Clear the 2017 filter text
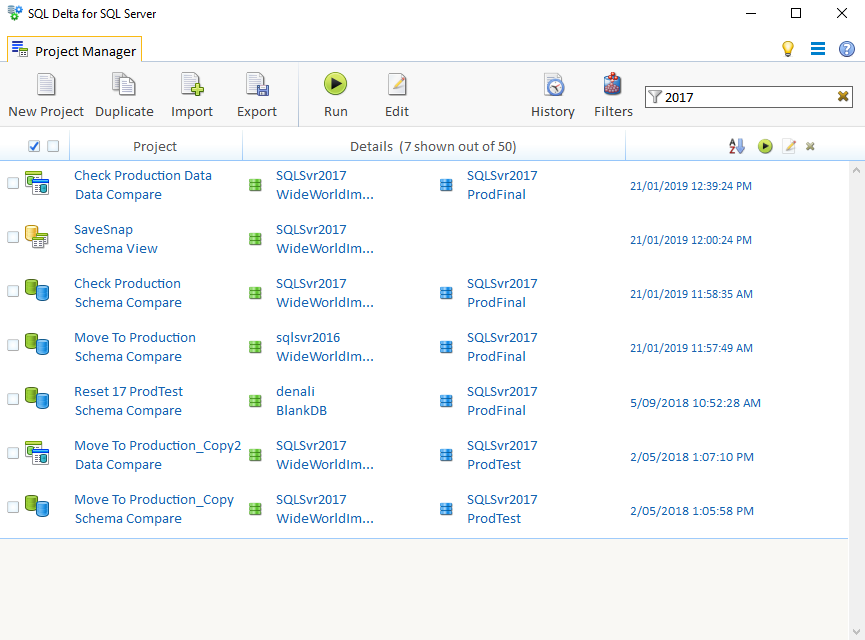Screen dimensions: 865x640 pyautogui.click(x=842, y=97)
